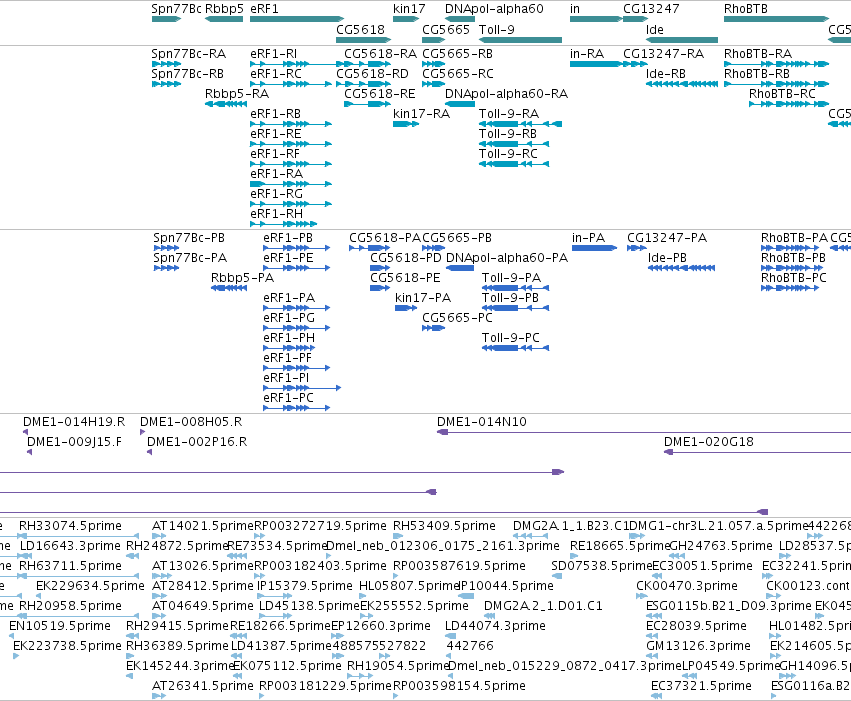Select transcript Toll-9-RA
Viewport: 851px width, 701px height.
tap(520, 124)
